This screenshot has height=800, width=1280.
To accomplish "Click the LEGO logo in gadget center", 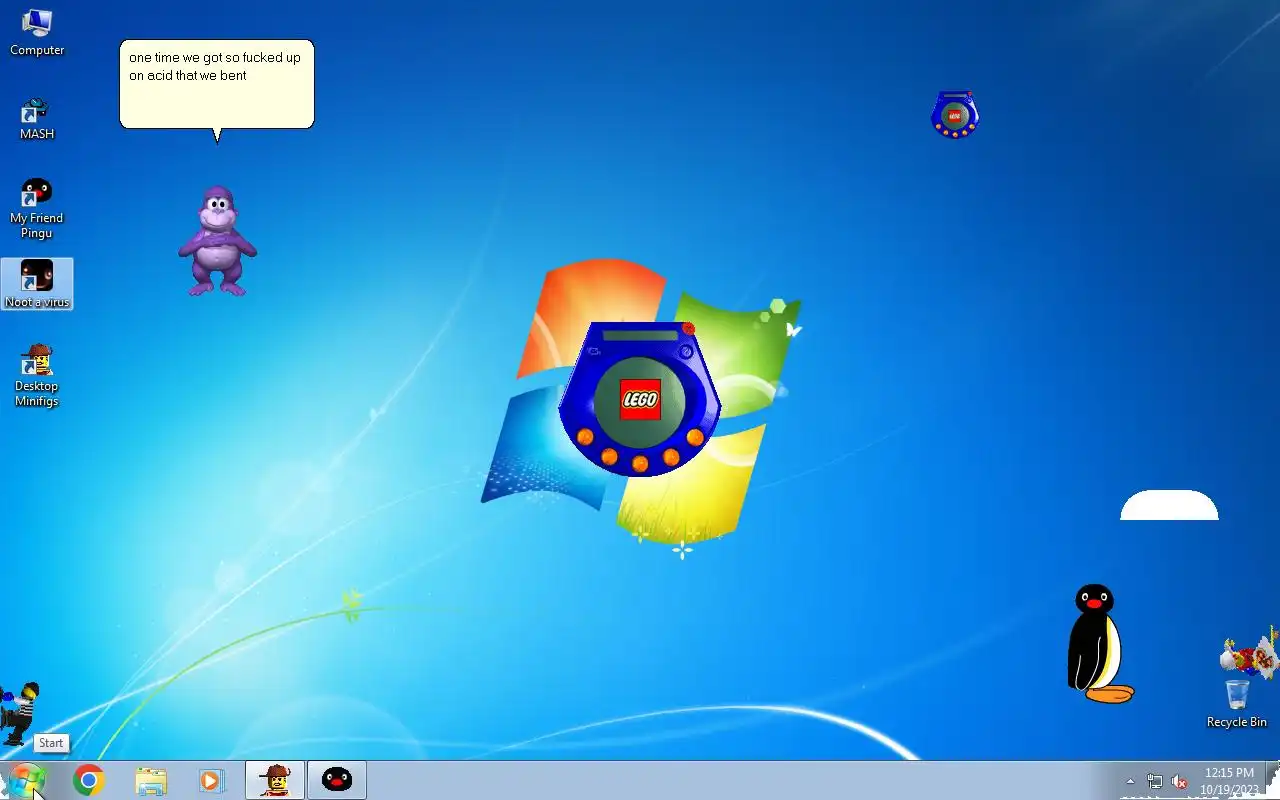I will click(x=640, y=400).
